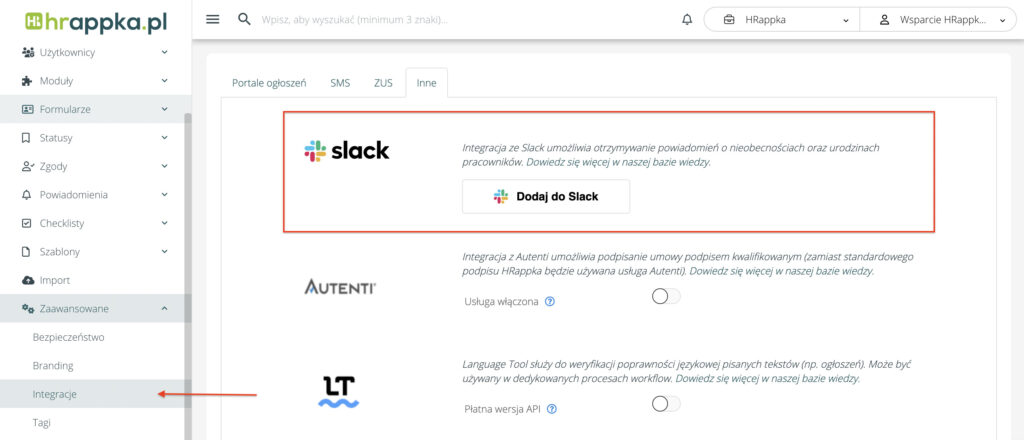Click the help icon beside Usługa włączona
The height and width of the screenshot is (440, 1024).
[550, 301]
